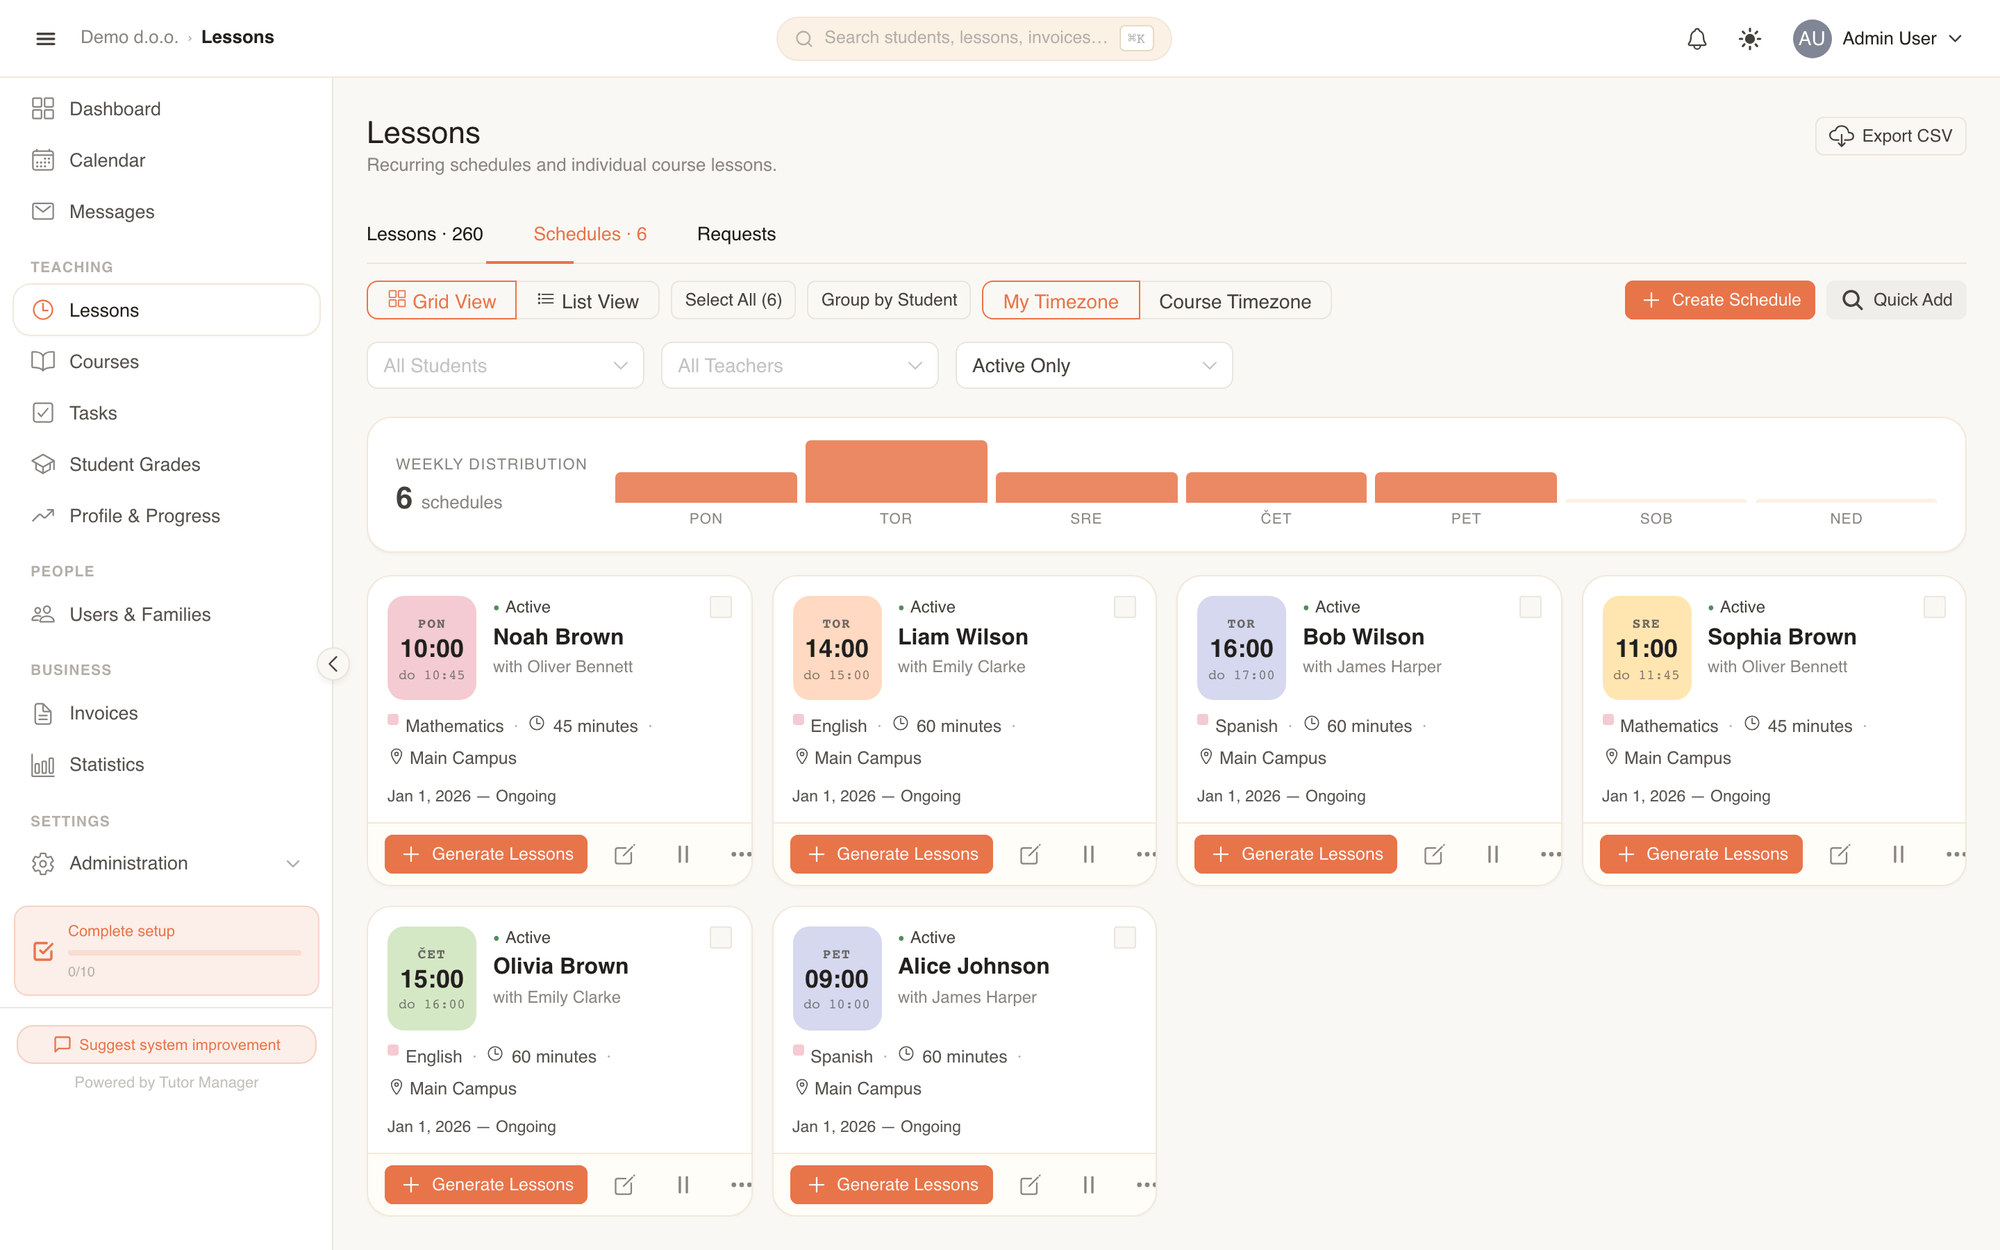Select Olivia Brown schedule checkbox
Image resolution: width=2000 pixels, height=1250 pixels.
[x=720, y=937]
